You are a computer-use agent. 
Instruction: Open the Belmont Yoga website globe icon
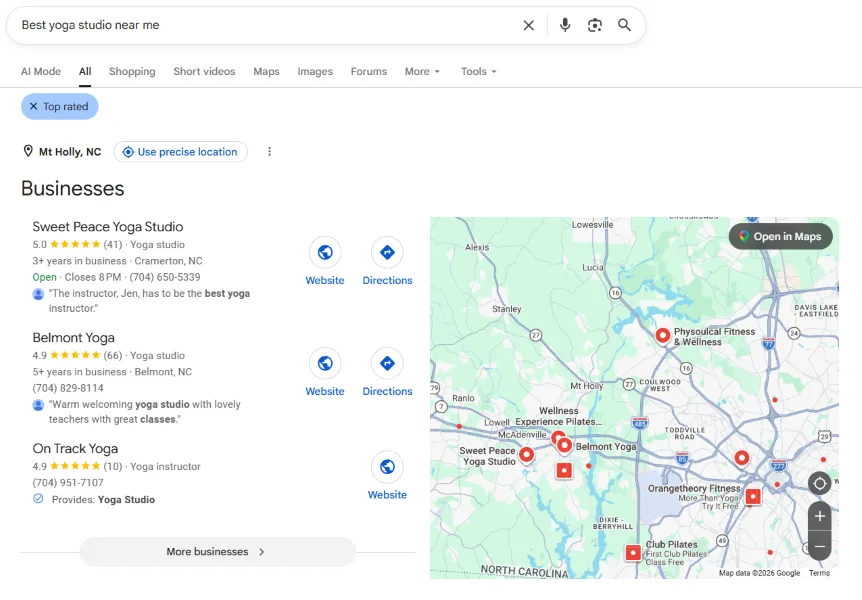(325, 364)
